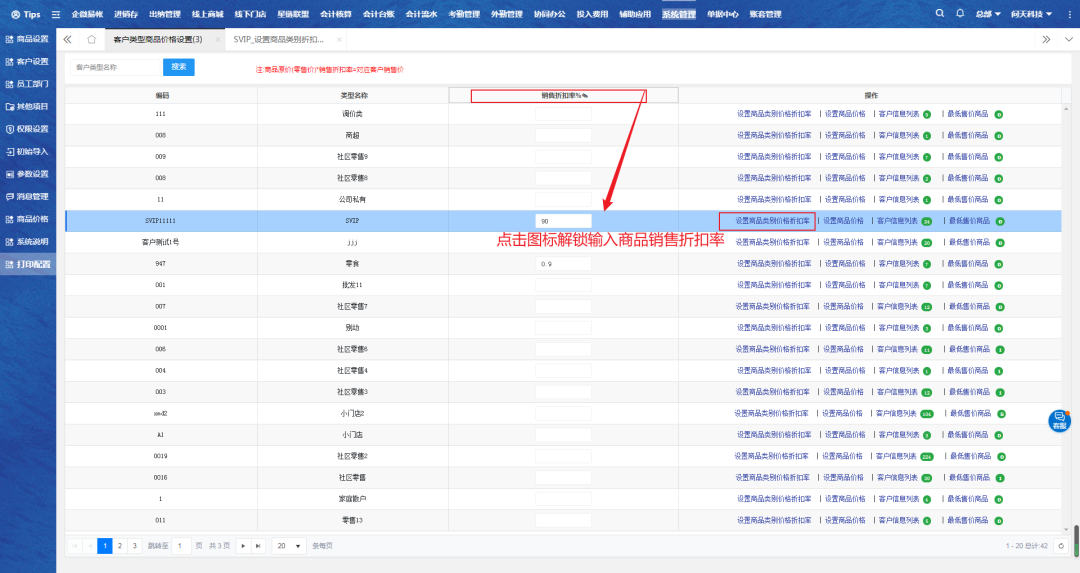This screenshot has width=1080, height=573.
Task: Toggle the hamburger menu next to Tips
Action: [55, 14]
